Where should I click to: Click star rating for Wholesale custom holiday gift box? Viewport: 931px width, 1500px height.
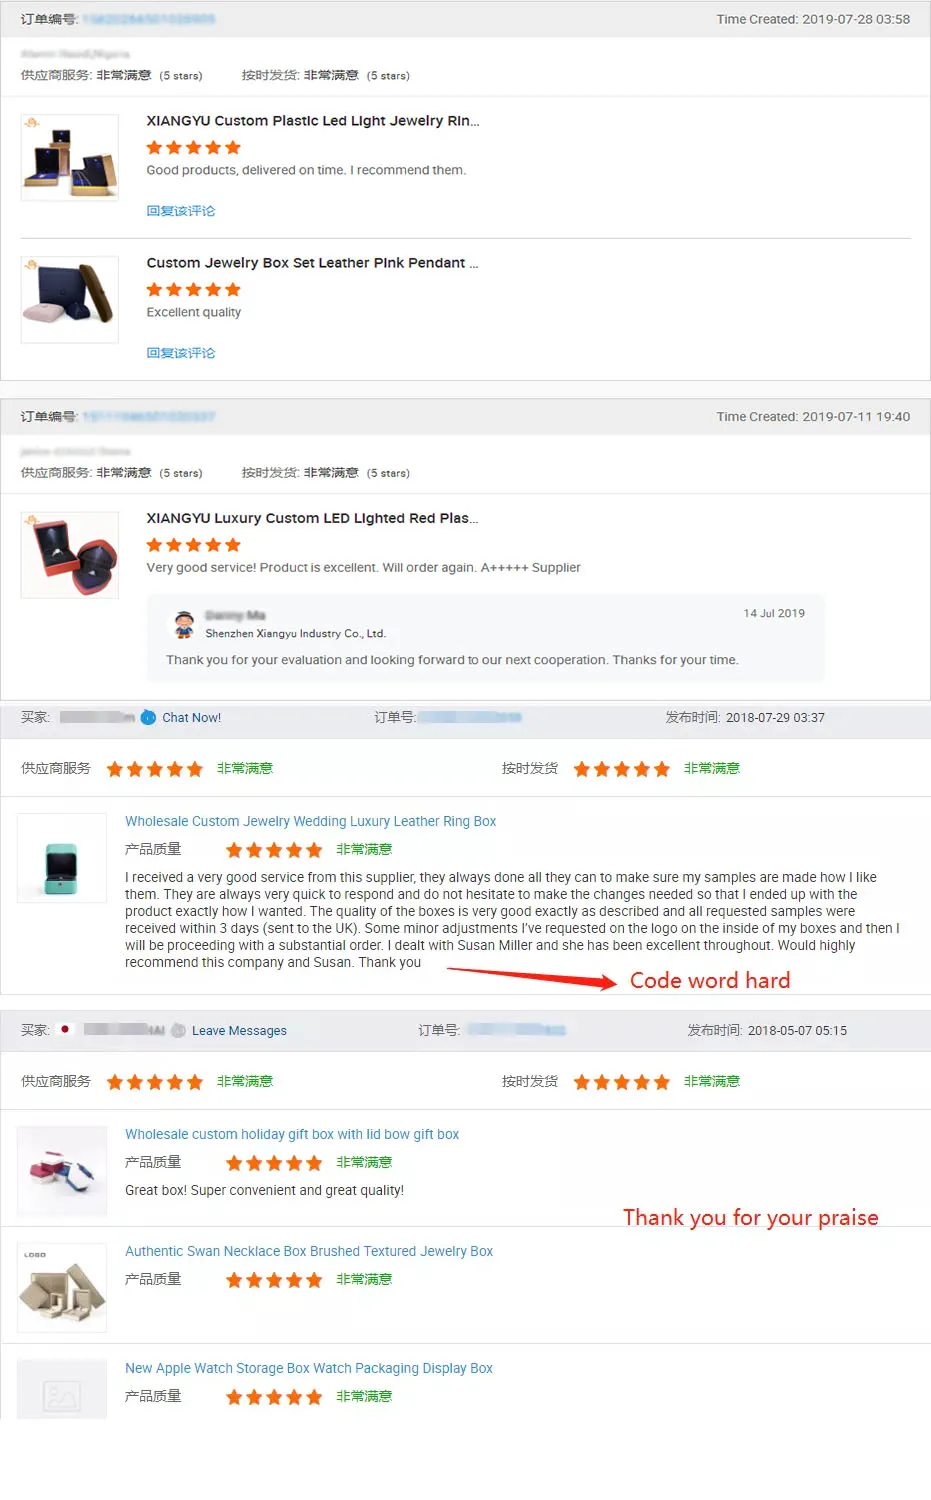pos(274,1163)
